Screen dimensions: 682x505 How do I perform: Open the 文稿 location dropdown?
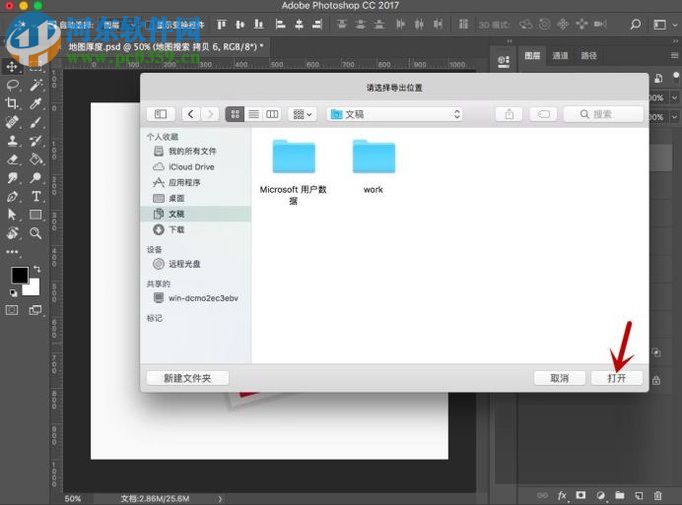pos(395,114)
